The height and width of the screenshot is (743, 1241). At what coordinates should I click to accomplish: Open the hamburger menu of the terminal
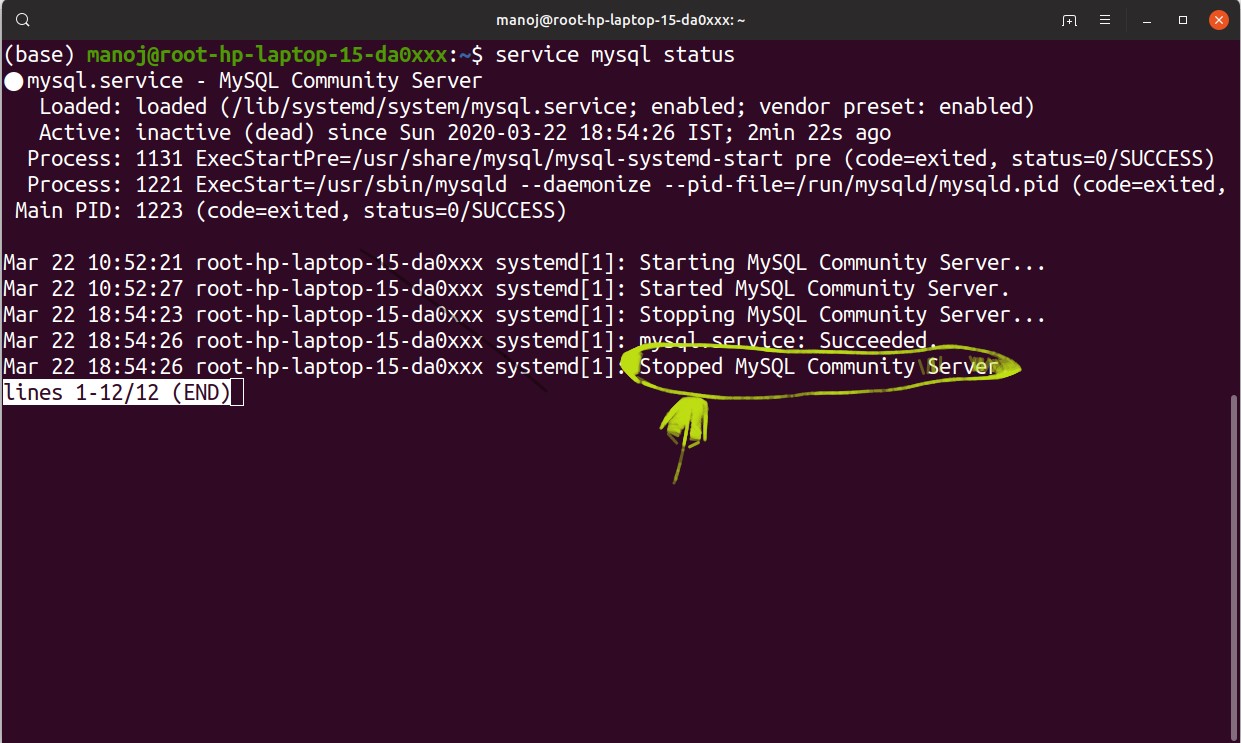(x=1106, y=19)
